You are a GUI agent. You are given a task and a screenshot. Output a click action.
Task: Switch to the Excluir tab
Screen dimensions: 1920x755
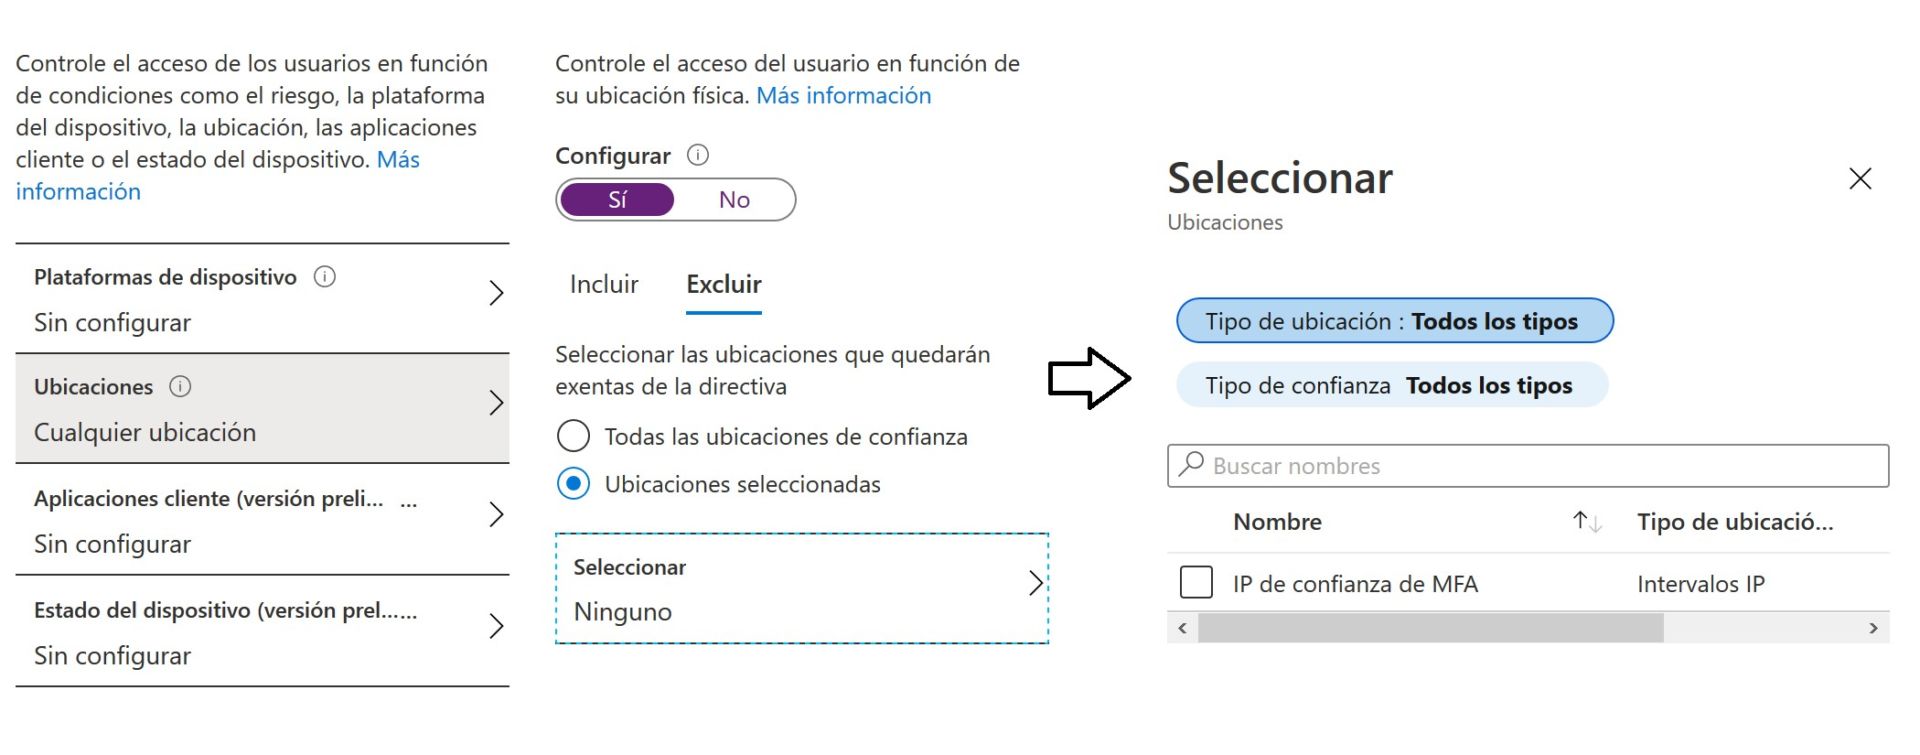722,285
